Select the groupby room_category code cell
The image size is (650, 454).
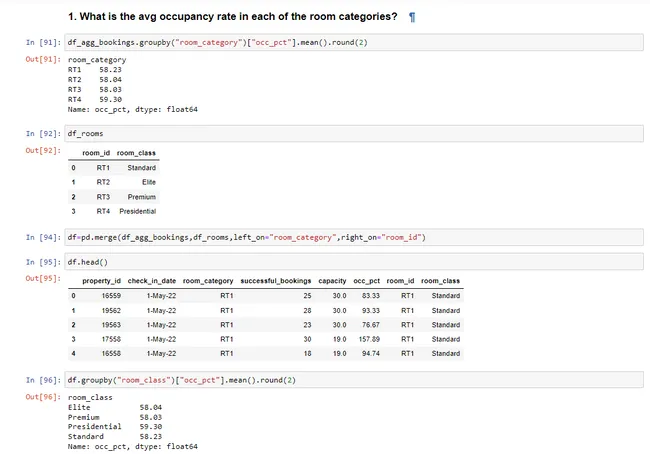pos(350,44)
